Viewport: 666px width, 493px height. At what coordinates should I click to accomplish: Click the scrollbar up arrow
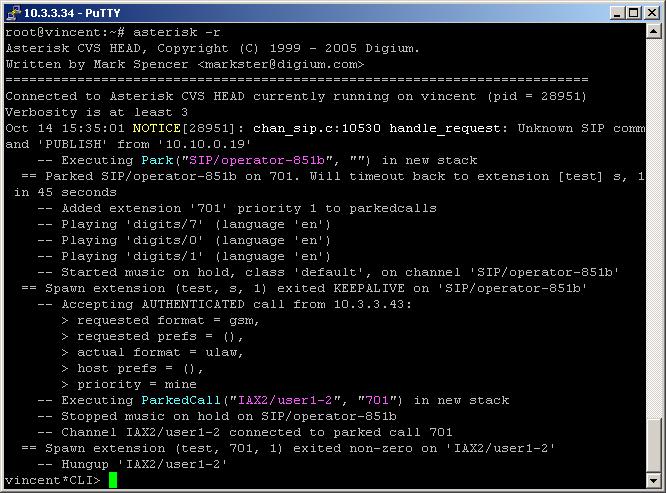point(653,33)
